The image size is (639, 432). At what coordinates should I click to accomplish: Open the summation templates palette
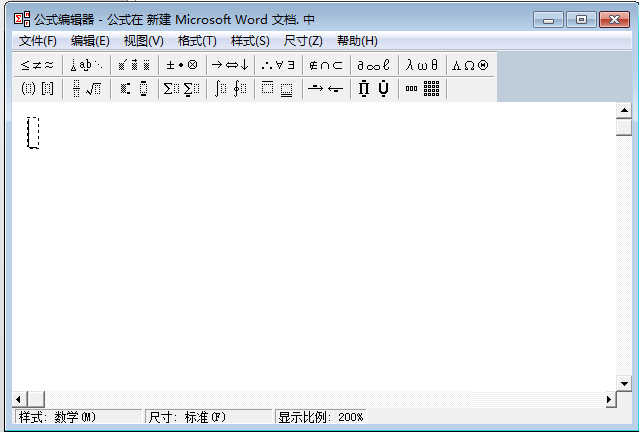tap(181, 89)
